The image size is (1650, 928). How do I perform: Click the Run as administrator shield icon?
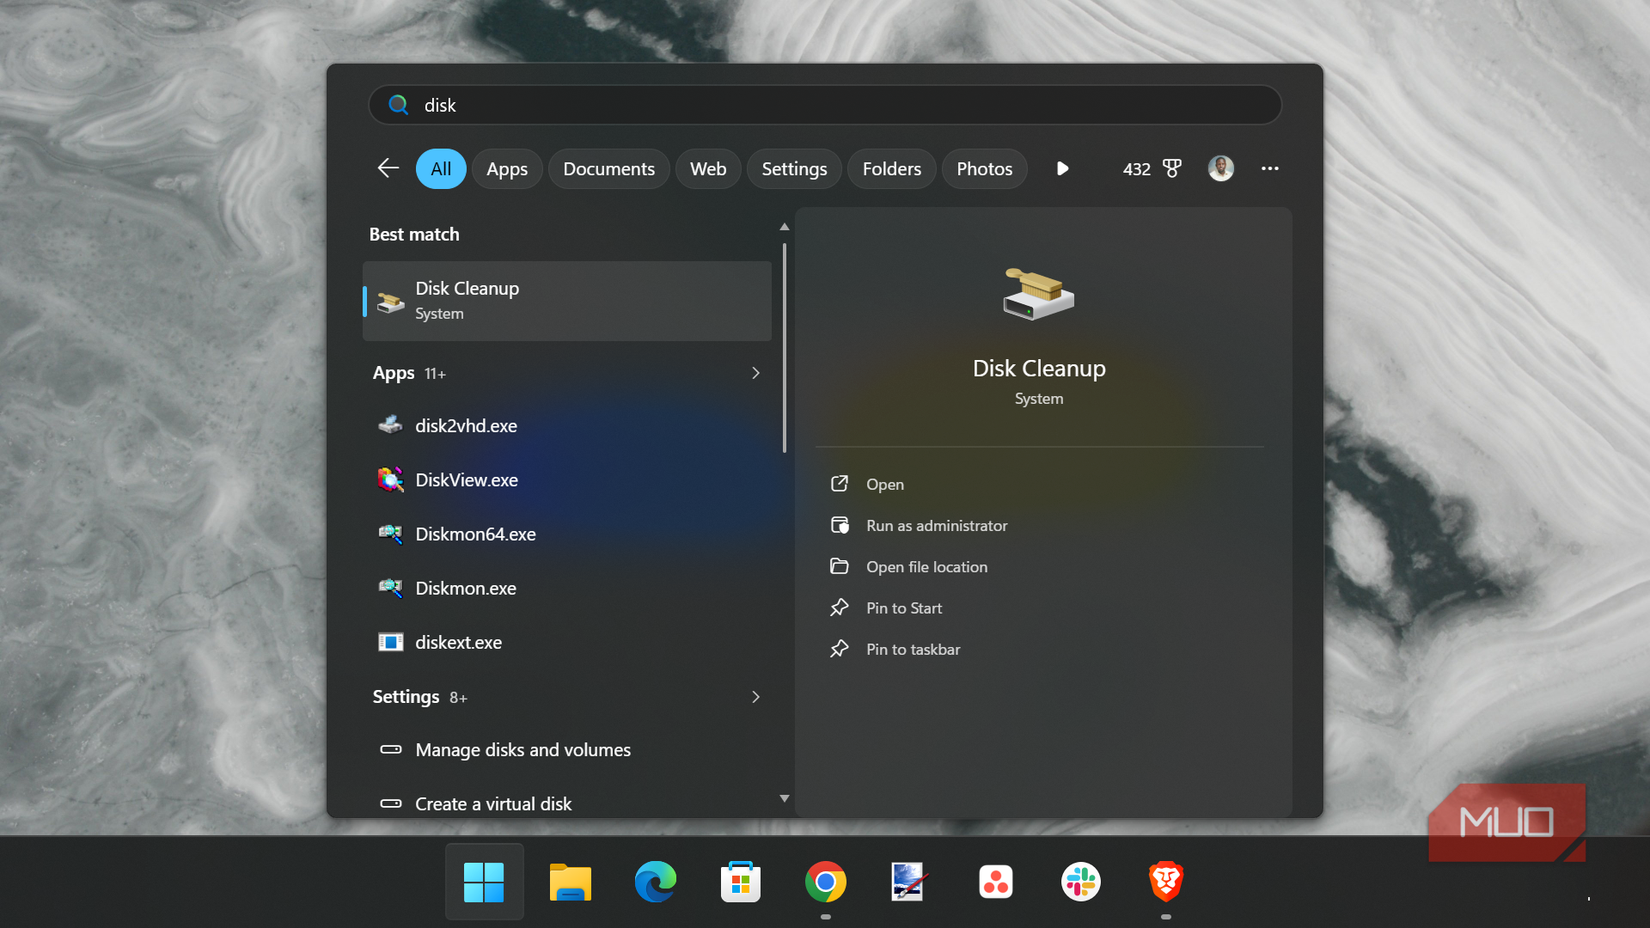click(840, 525)
